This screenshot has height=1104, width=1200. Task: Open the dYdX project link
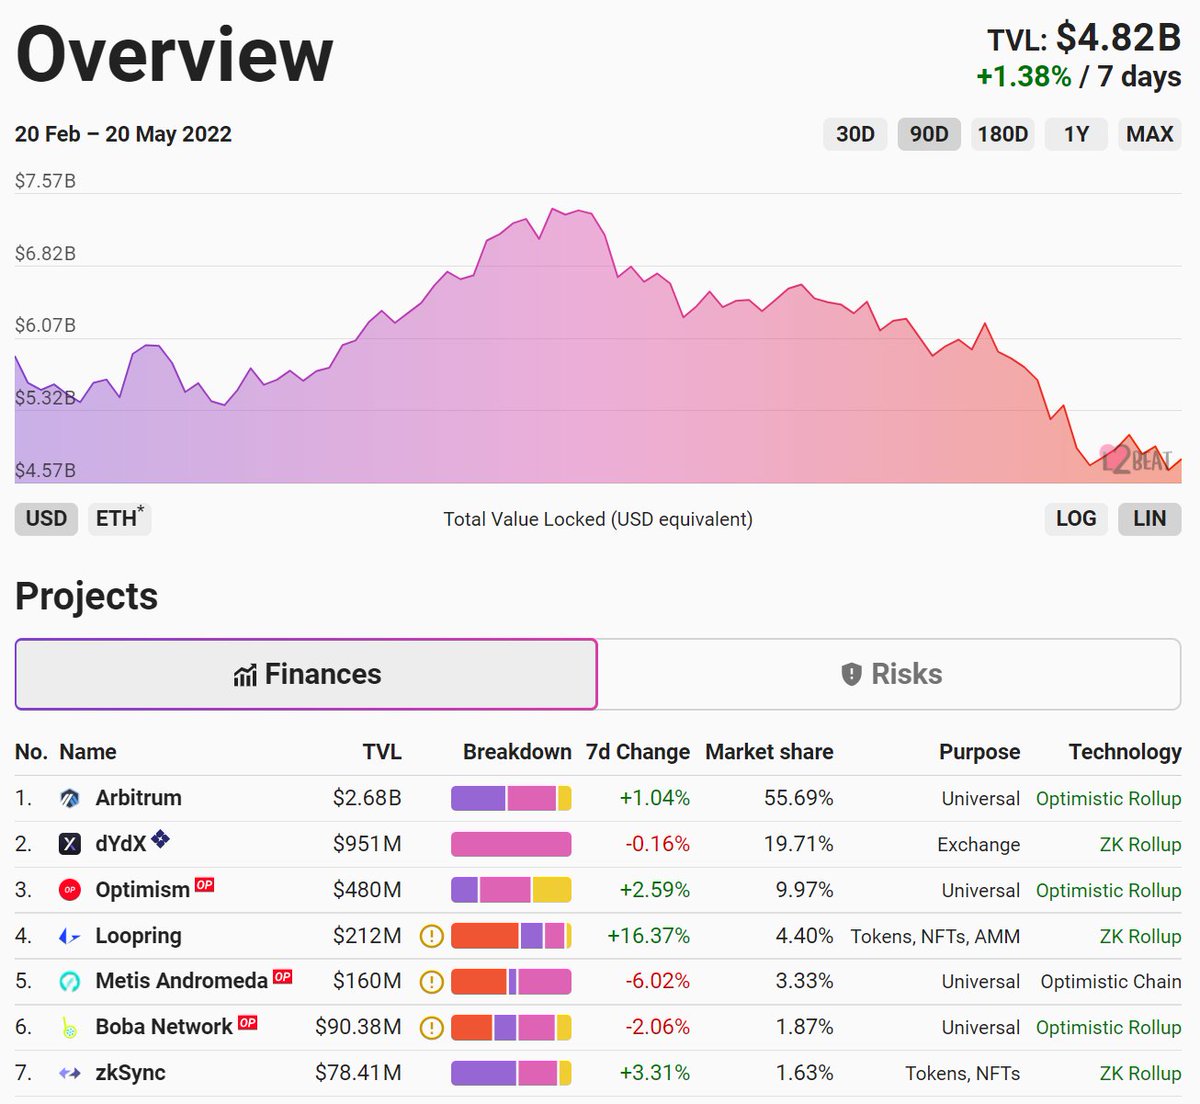tap(121, 844)
